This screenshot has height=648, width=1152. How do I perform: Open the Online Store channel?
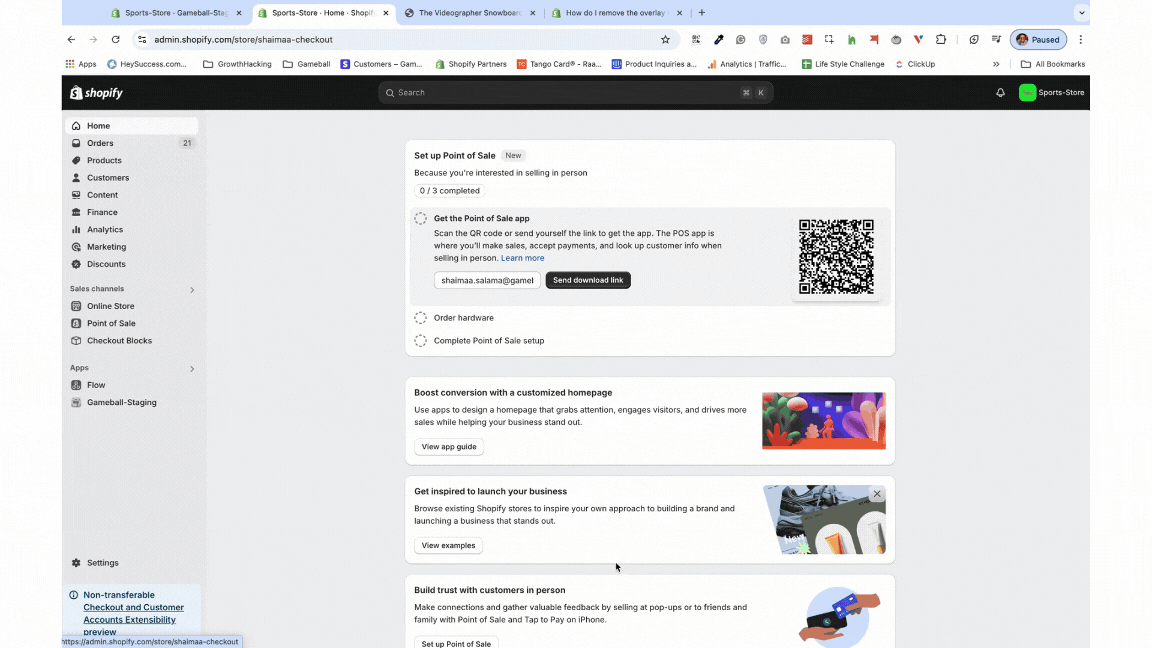110,305
